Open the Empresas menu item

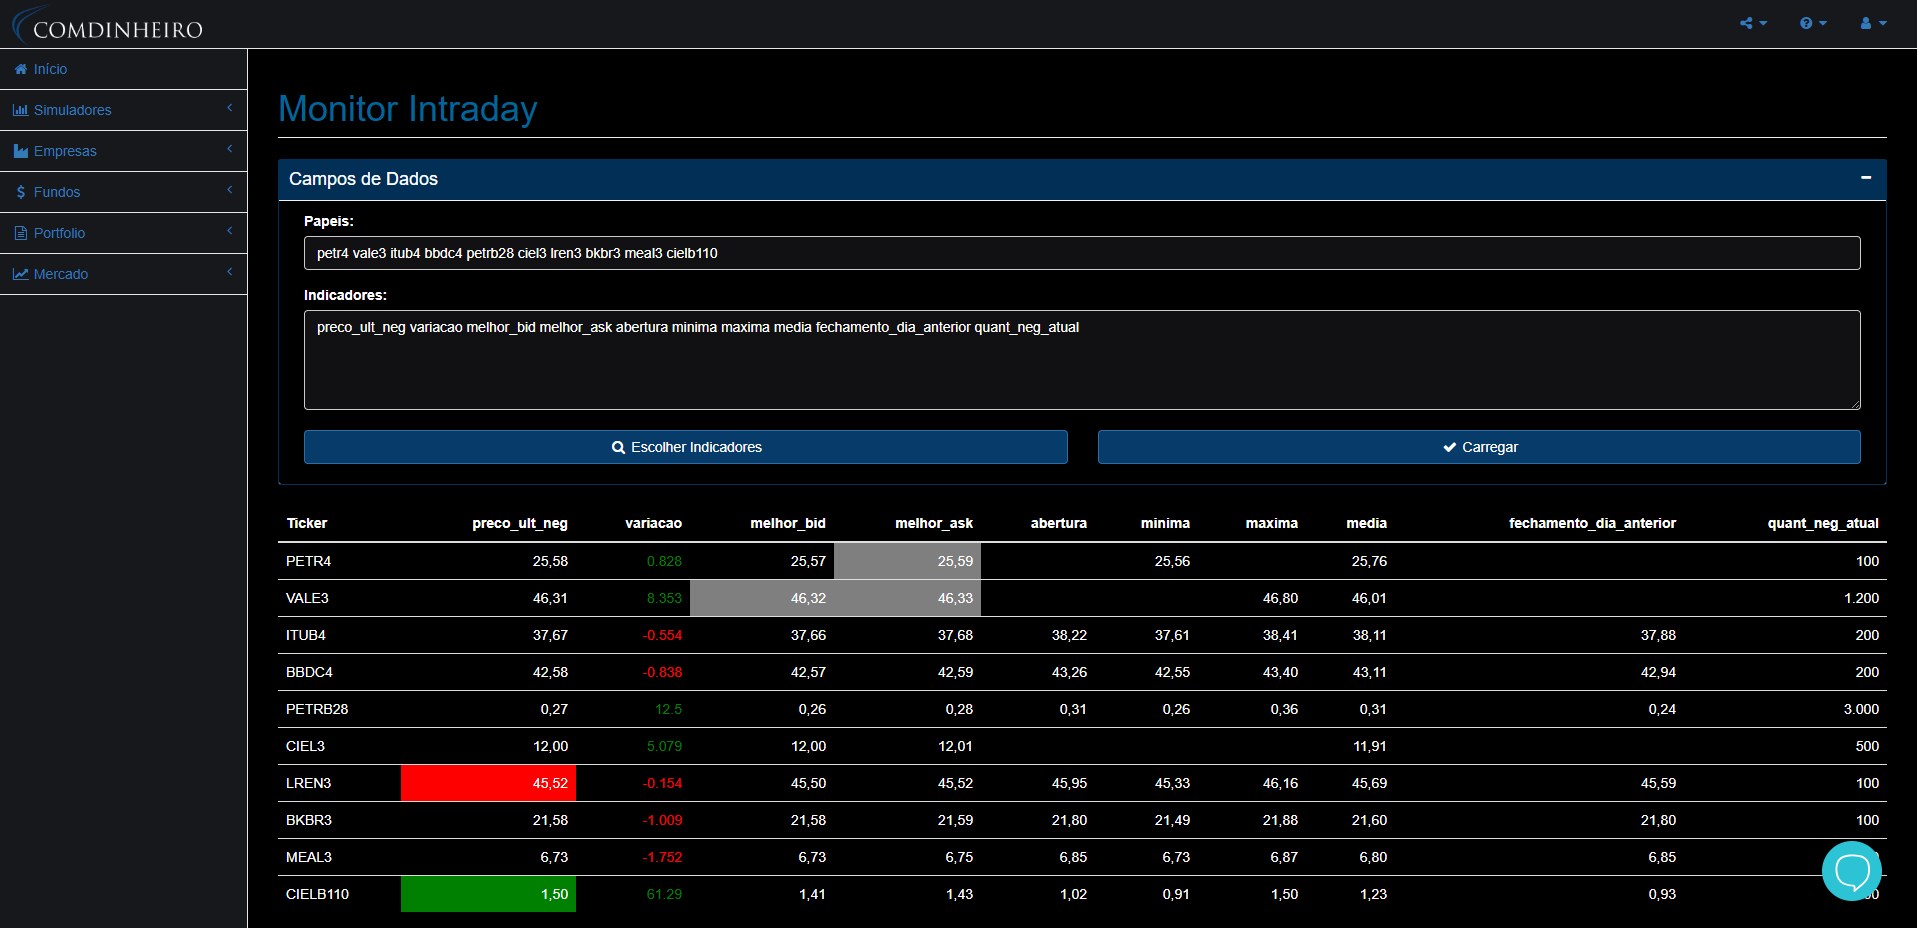(123, 151)
